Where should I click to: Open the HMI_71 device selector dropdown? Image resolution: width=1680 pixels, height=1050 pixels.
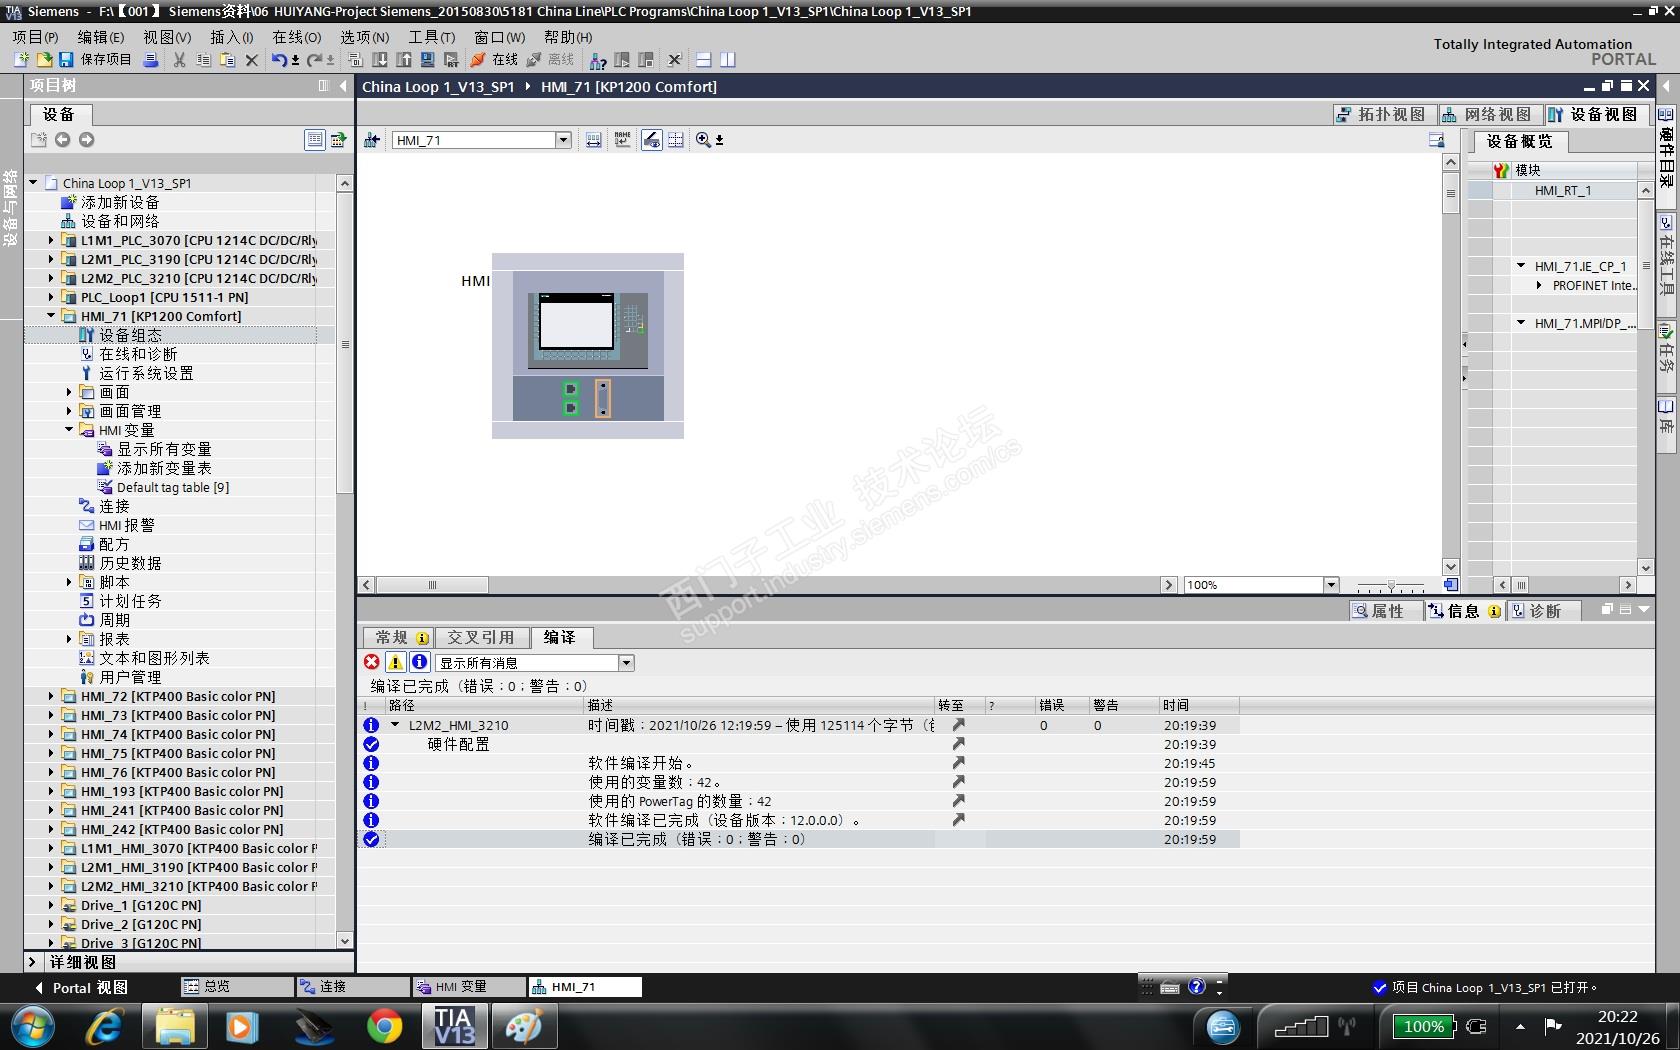pos(563,140)
